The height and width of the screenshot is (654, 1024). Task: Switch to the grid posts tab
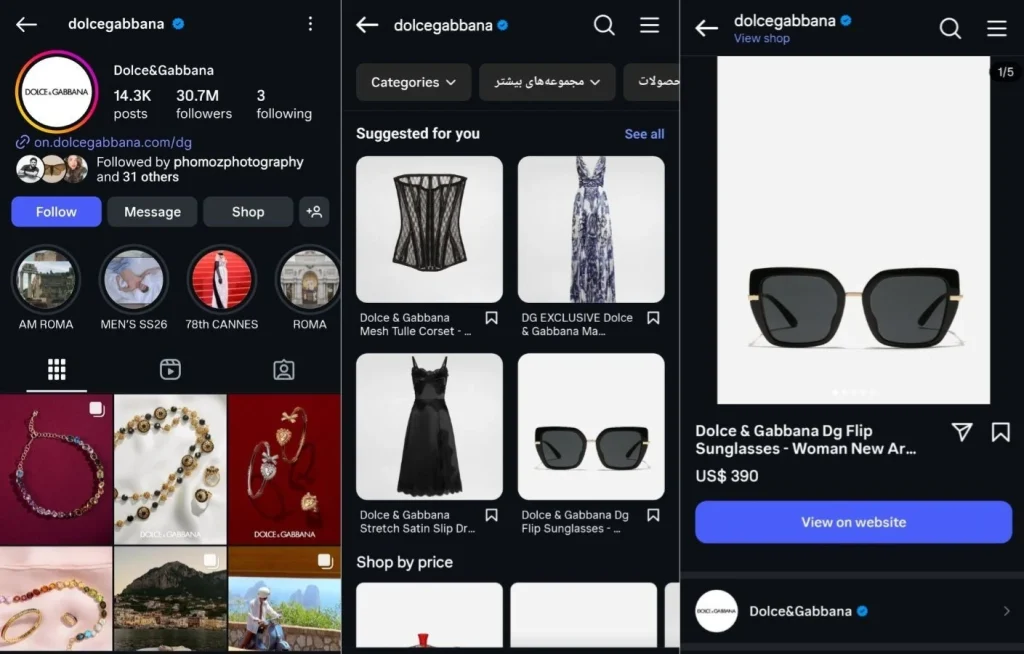point(57,370)
